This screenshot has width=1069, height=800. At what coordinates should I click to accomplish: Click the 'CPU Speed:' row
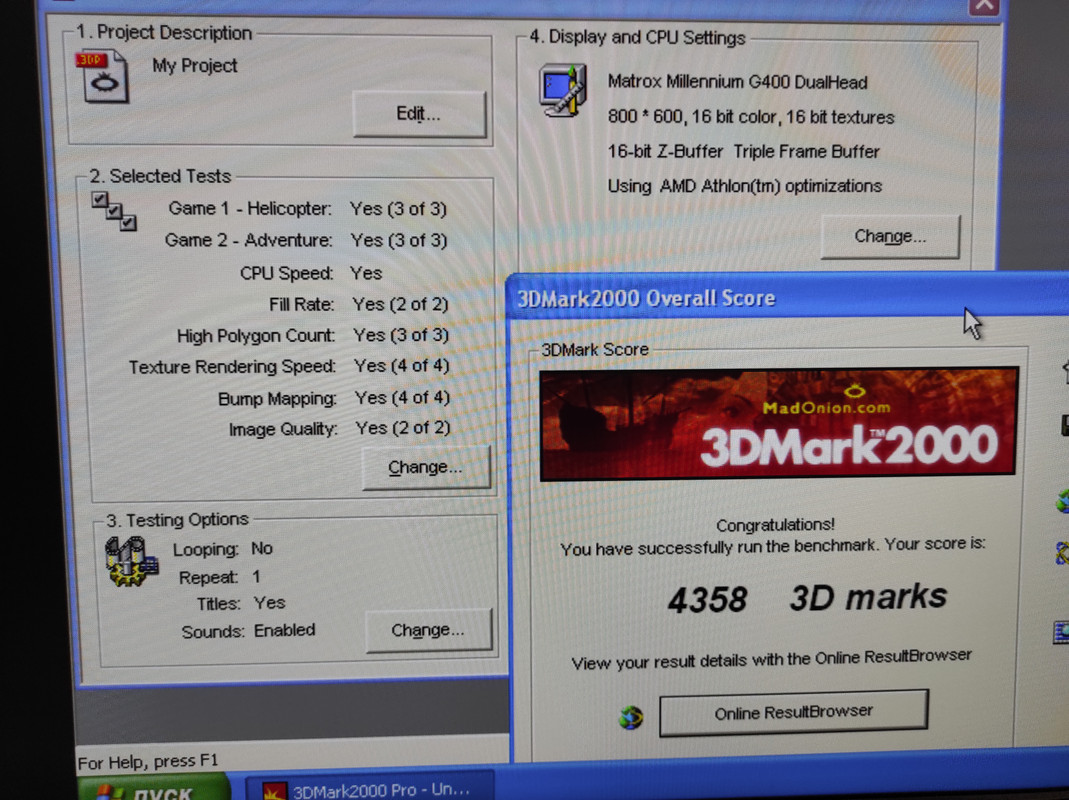click(x=310, y=273)
